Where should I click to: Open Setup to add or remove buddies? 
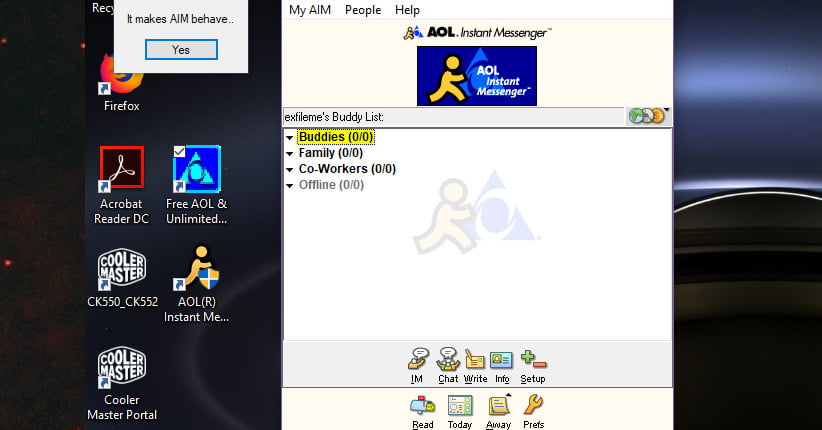click(x=533, y=365)
